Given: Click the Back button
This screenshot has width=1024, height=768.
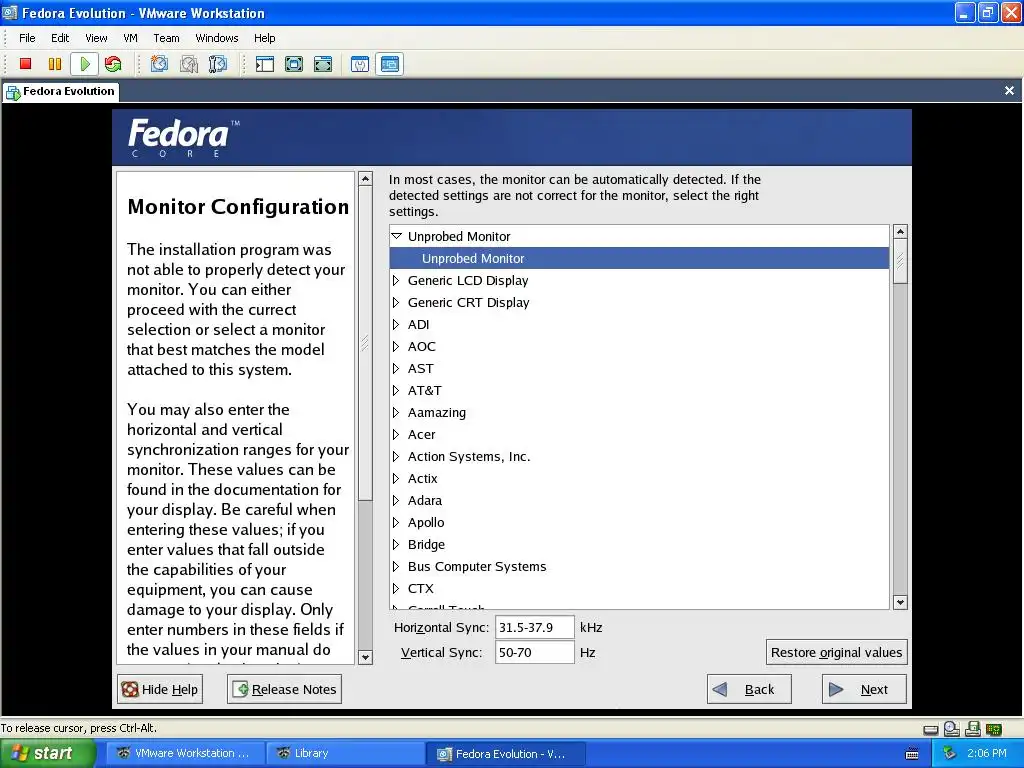Looking at the screenshot, I should 749,689.
